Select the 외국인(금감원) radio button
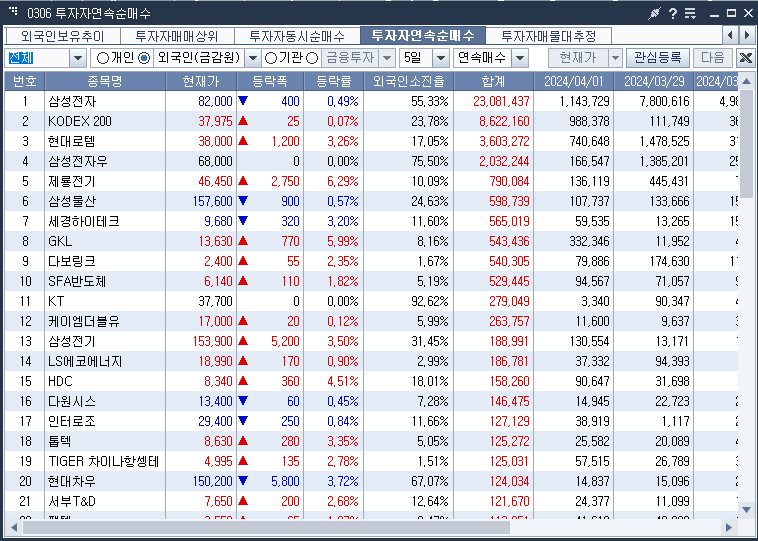 [144, 58]
